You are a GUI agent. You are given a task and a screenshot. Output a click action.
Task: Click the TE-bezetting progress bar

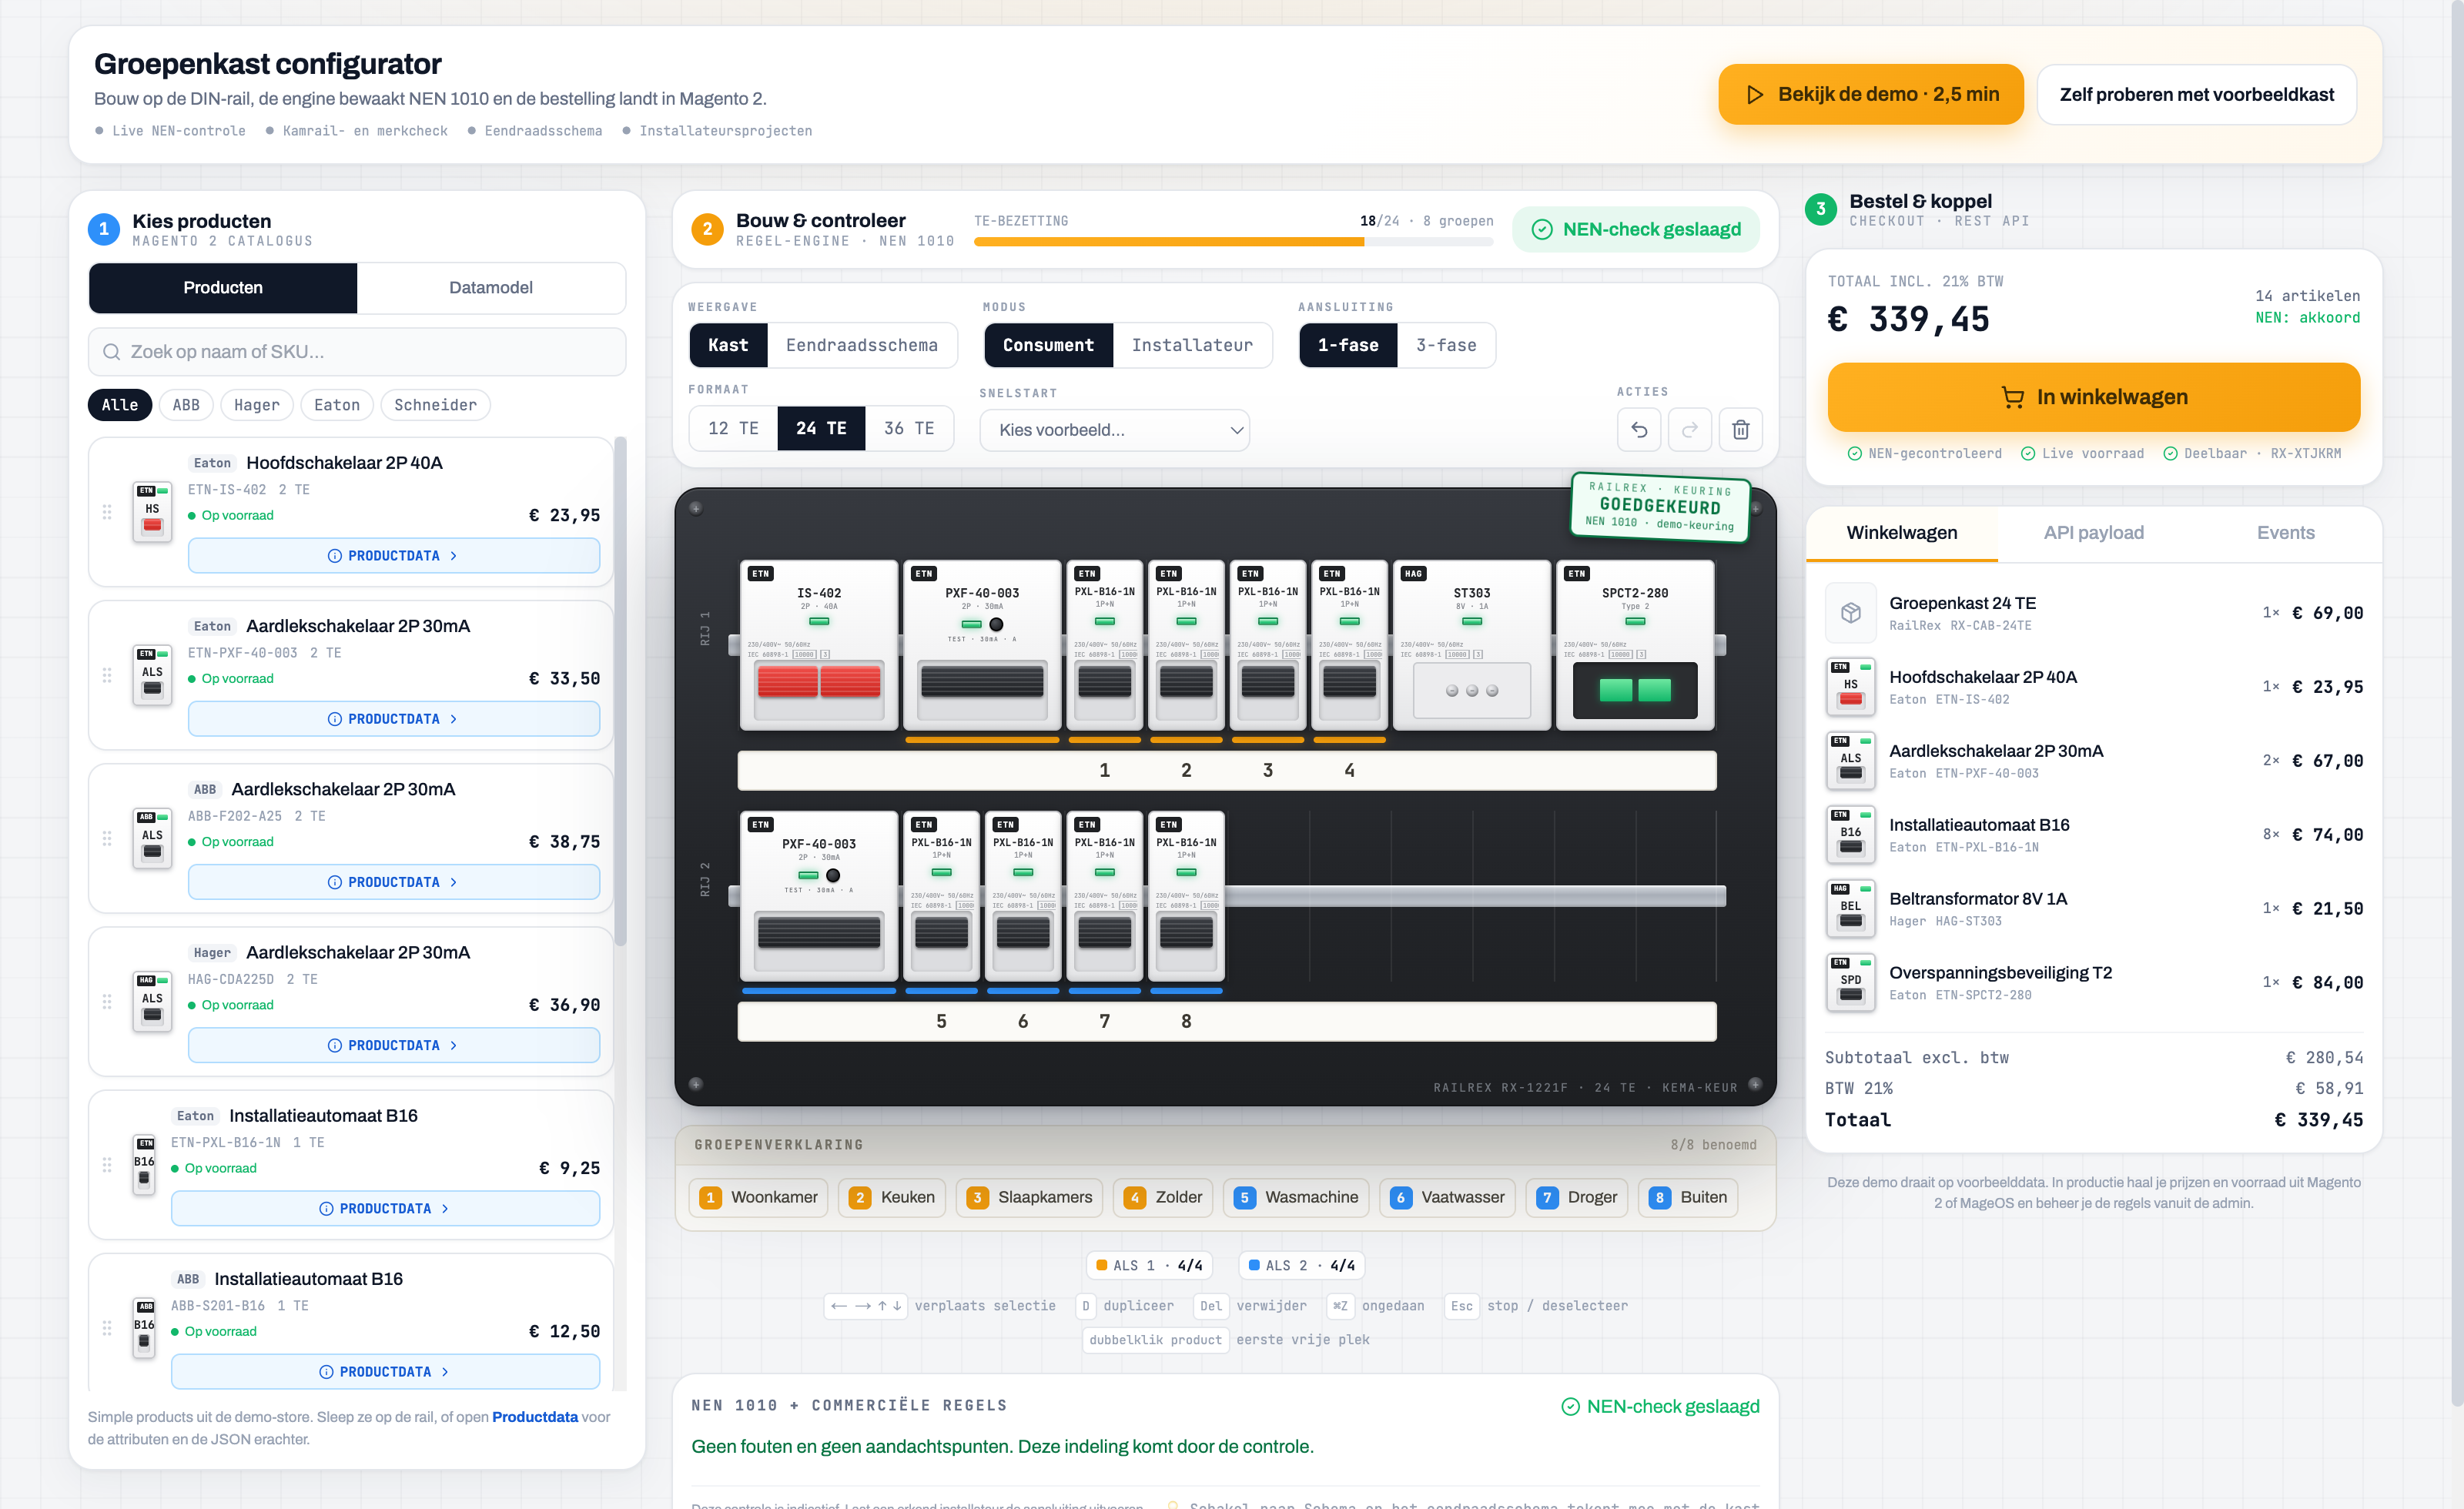click(1234, 242)
